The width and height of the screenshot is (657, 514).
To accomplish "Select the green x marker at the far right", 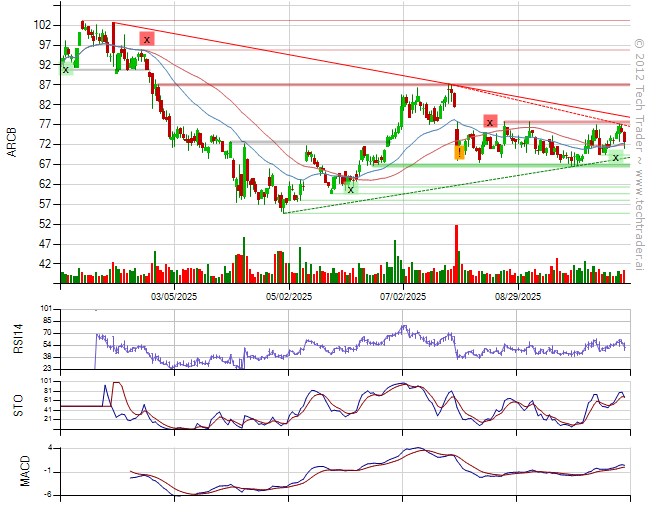I will [615, 158].
